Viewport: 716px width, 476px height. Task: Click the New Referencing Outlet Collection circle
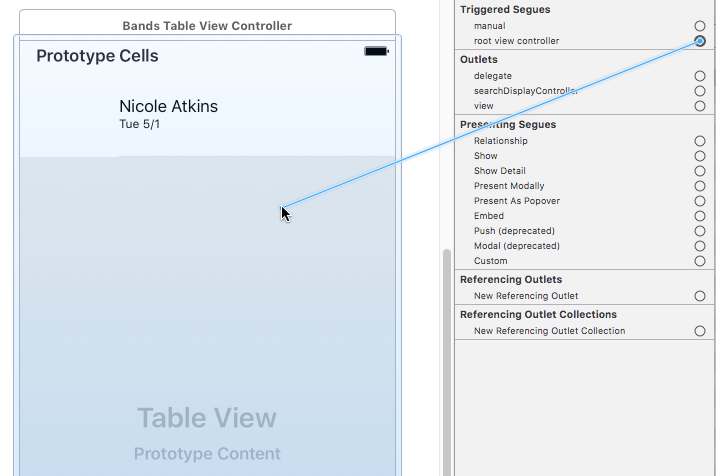tap(700, 331)
